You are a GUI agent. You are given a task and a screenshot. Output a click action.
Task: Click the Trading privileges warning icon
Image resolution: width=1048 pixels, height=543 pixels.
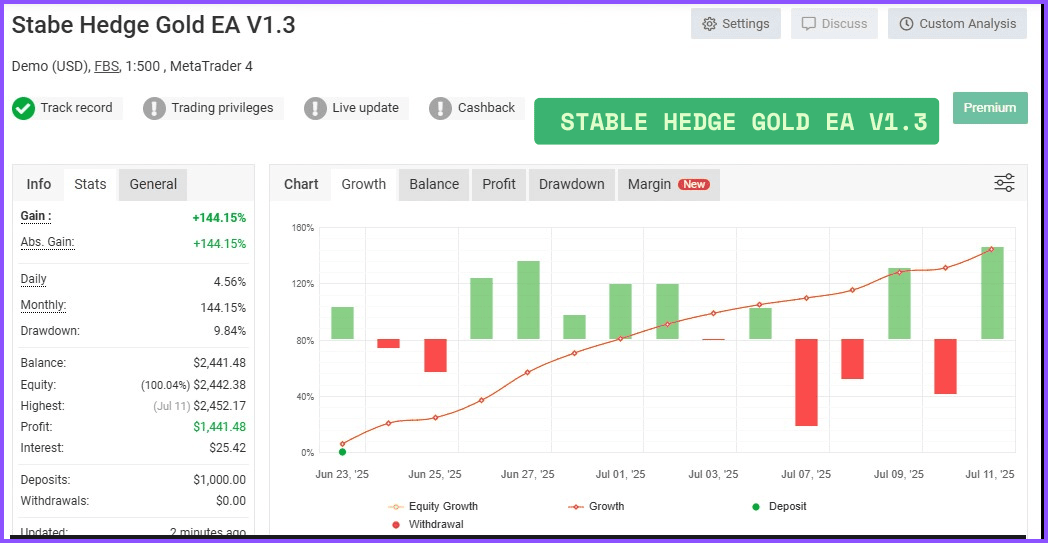pyautogui.click(x=154, y=108)
